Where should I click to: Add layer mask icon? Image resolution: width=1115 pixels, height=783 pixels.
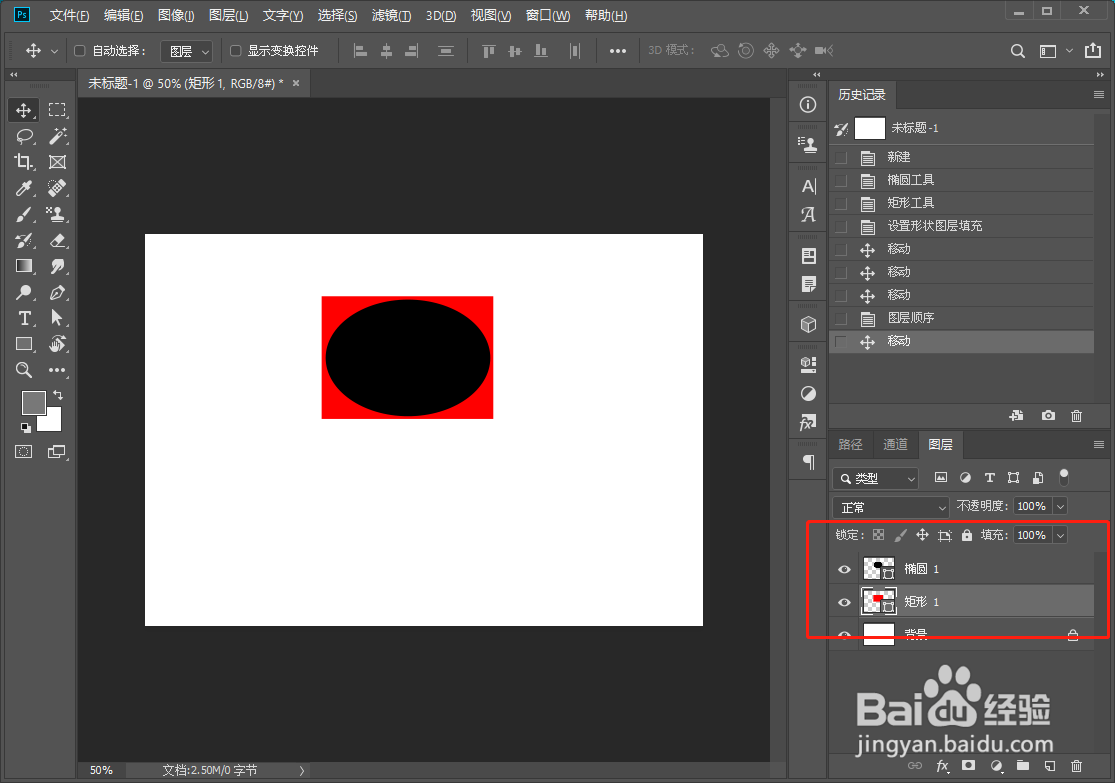pyautogui.click(x=969, y=766)
